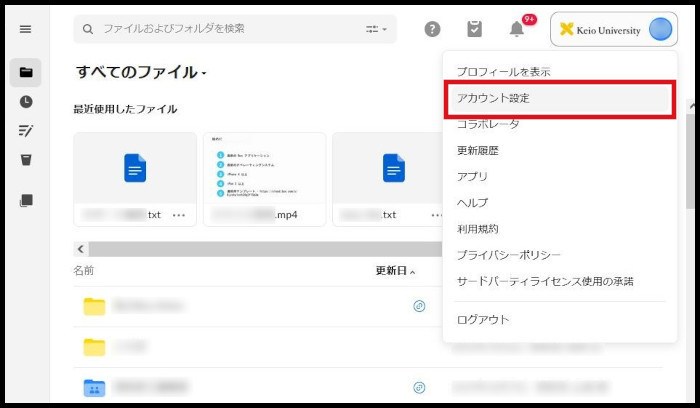Select アカウント設定 from the menu
This screenshot has height=408, width=700.
point(493,98)
